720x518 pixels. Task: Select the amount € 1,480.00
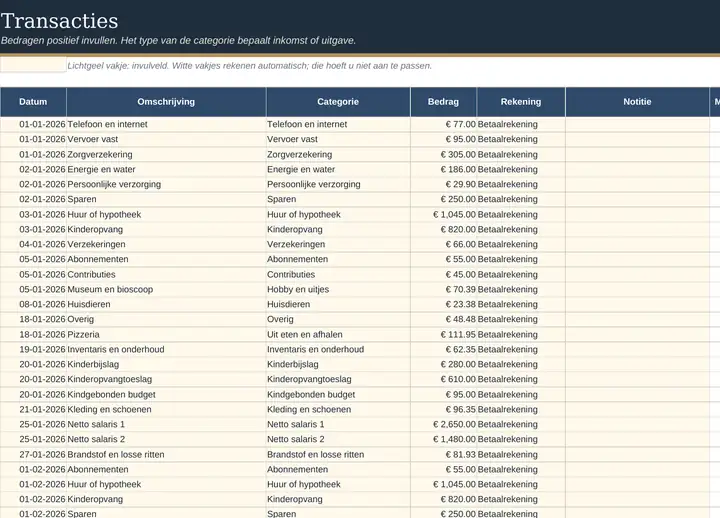pos(444,439)
